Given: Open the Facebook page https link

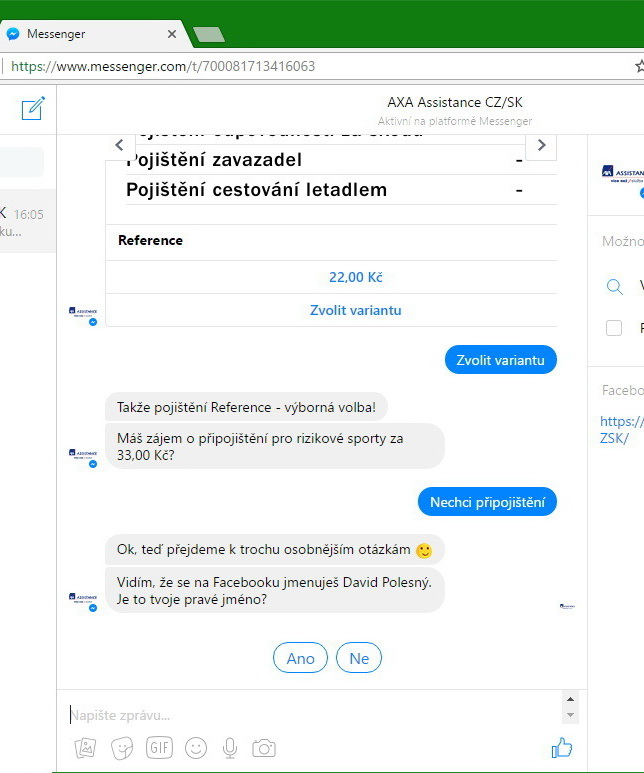Looking at the screenshot, I should tap(621, 429).
